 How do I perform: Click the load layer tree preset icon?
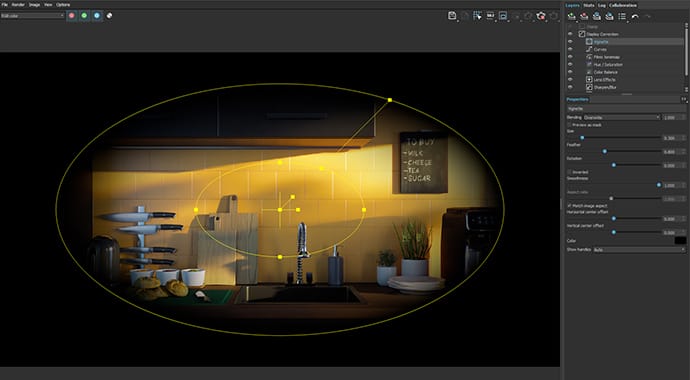click(x=609, y=16)
